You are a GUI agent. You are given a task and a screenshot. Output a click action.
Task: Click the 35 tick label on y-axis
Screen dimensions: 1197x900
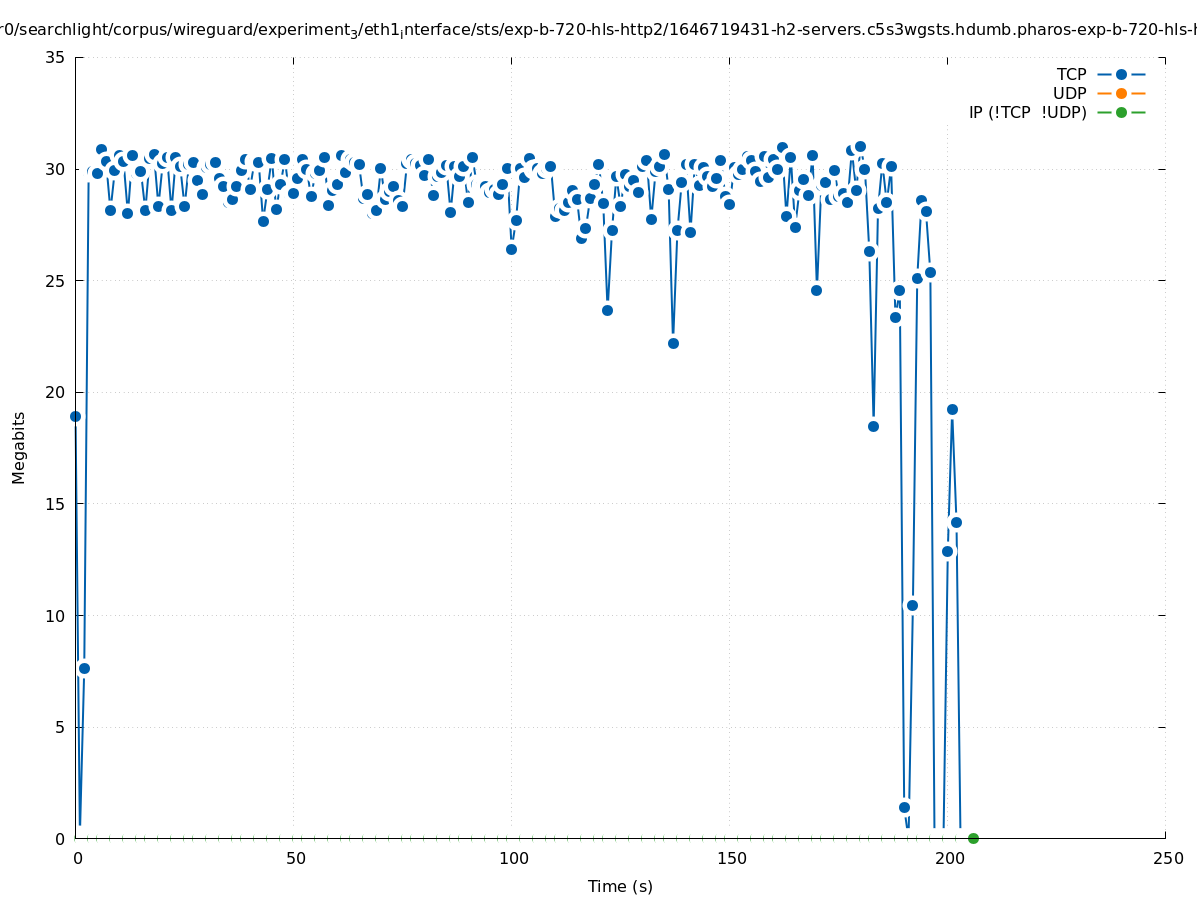click(56, 57)
